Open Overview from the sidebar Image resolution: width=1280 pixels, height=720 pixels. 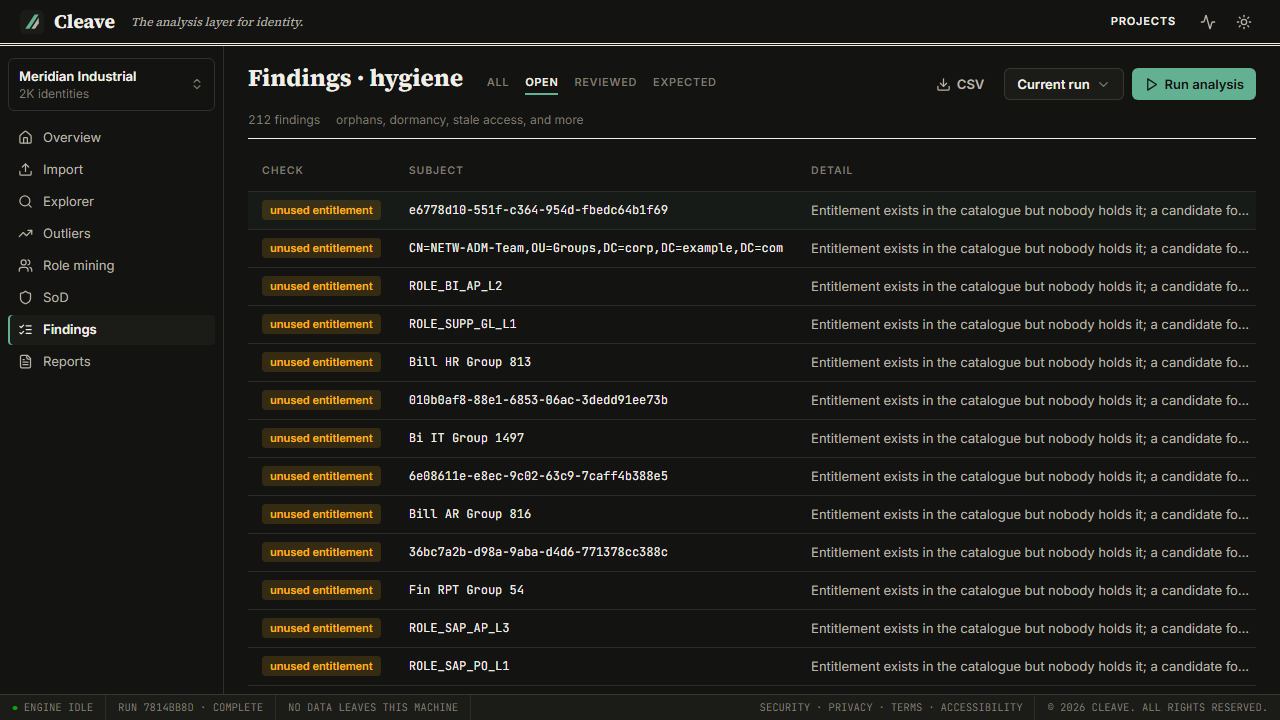tap(111, 138)
